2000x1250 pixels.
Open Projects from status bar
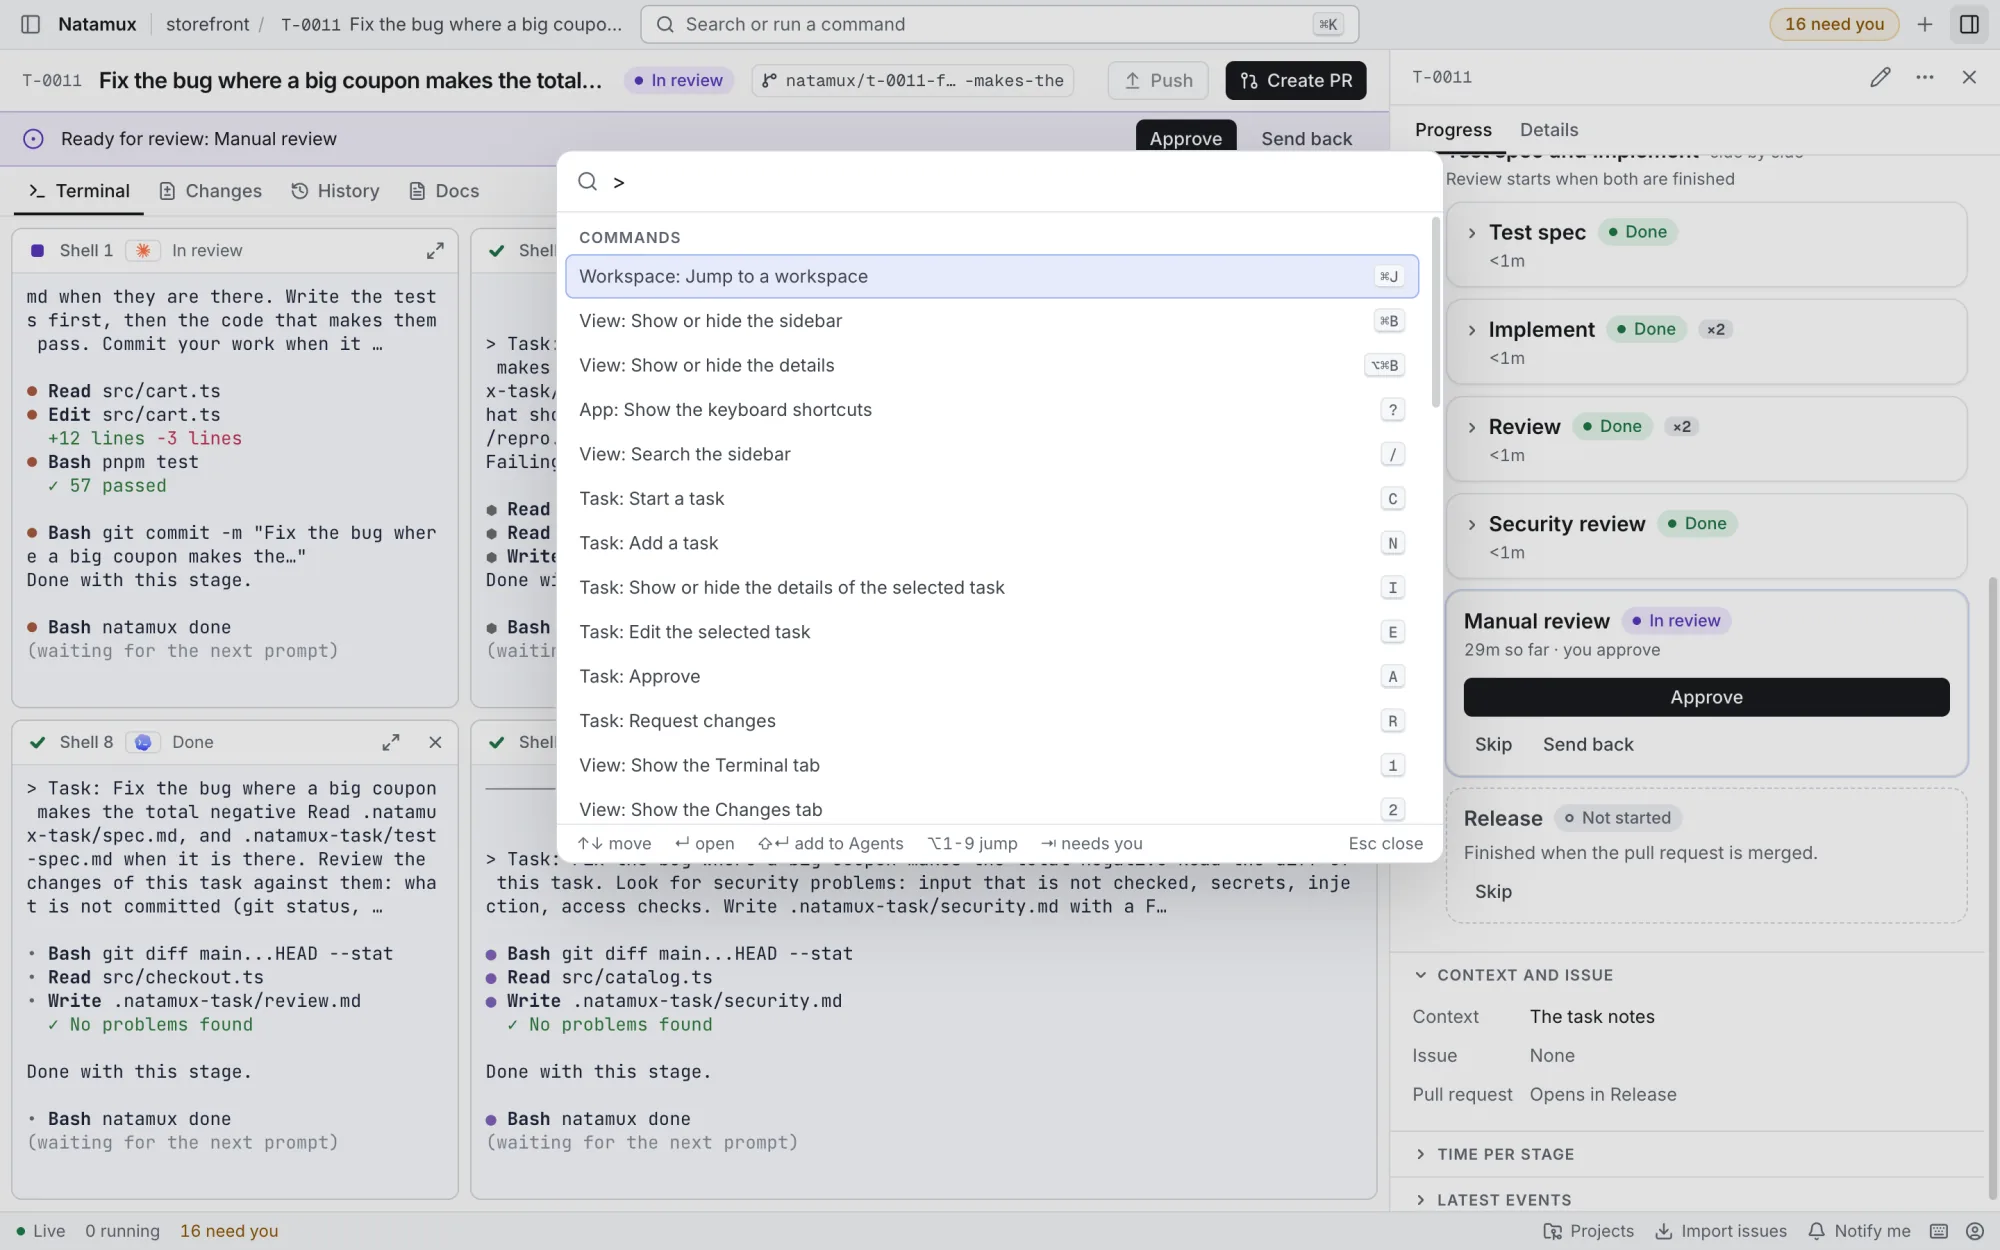(x=1588, y=1231)
